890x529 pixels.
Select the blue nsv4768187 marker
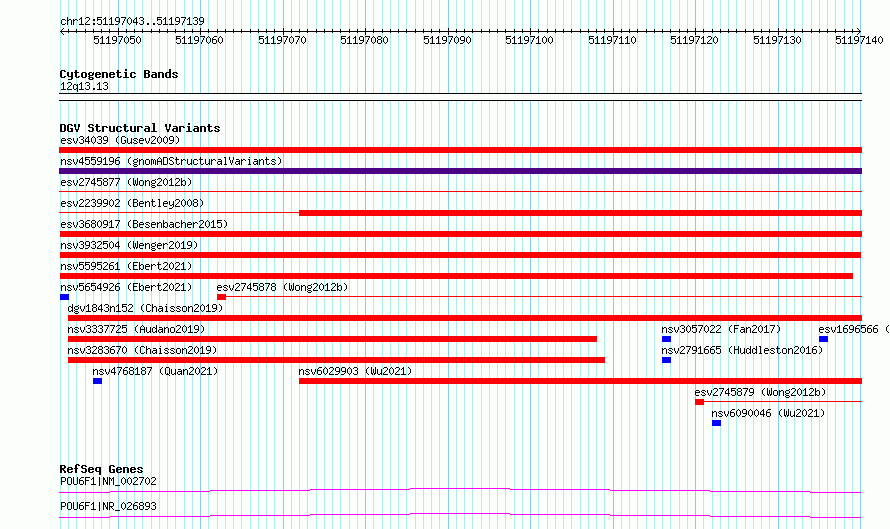coord(98,381)
